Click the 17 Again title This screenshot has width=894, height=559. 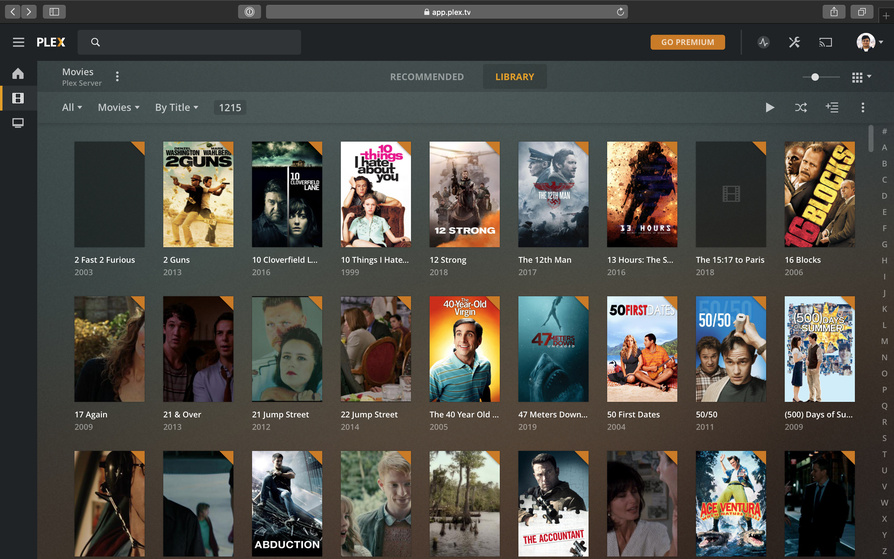pos(91,415)
